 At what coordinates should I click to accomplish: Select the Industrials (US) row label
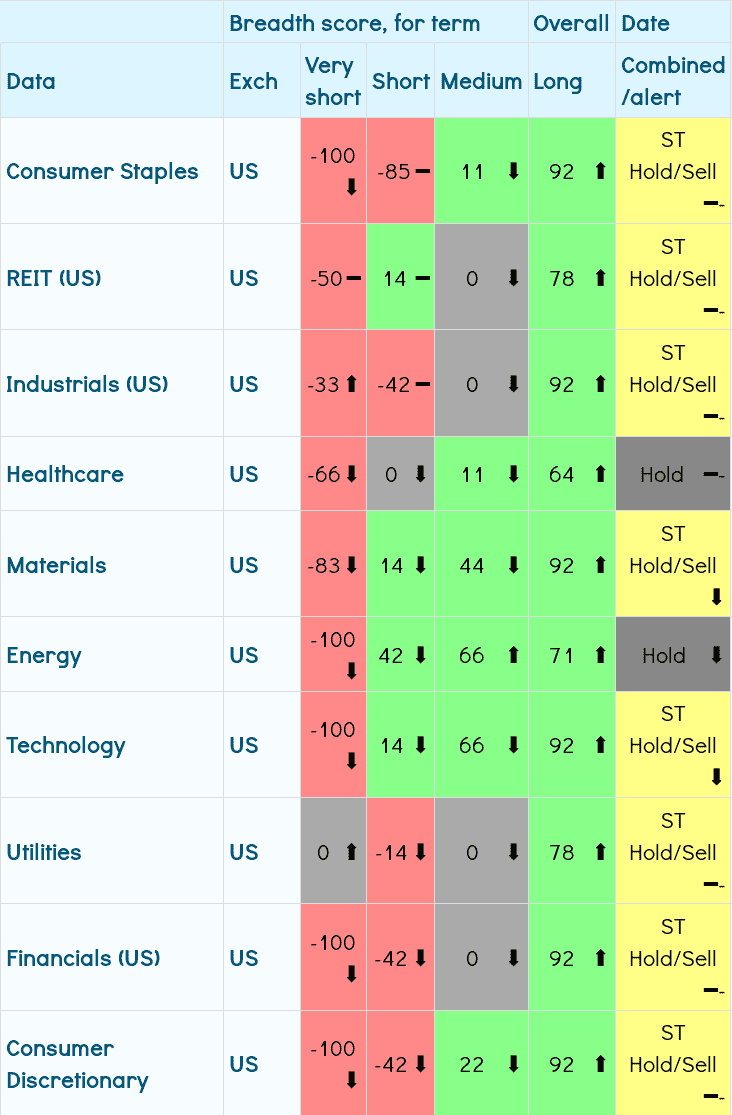point(87,384)
